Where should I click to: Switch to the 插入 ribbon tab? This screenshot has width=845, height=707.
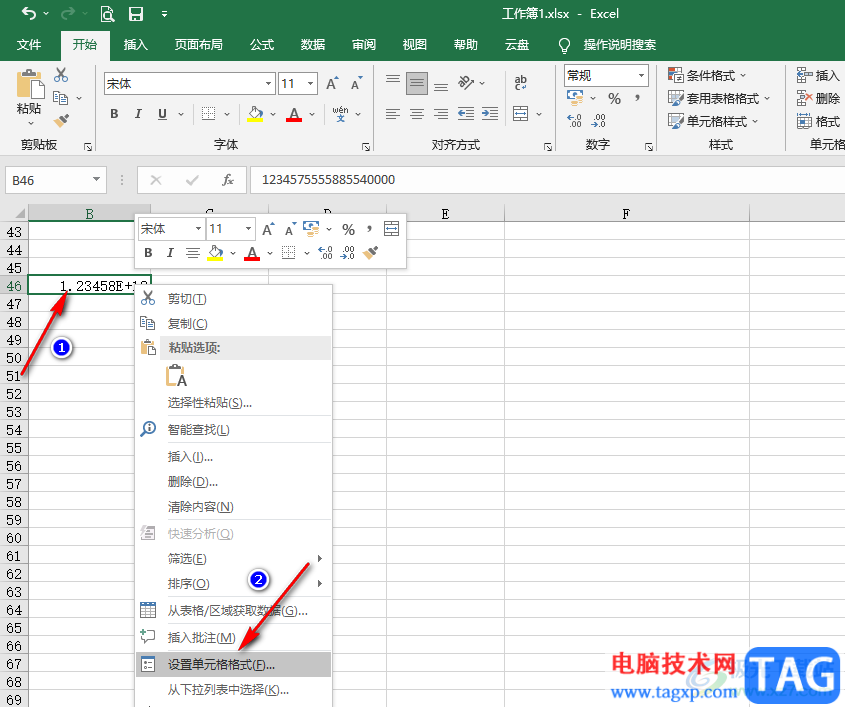click(135, 45)
